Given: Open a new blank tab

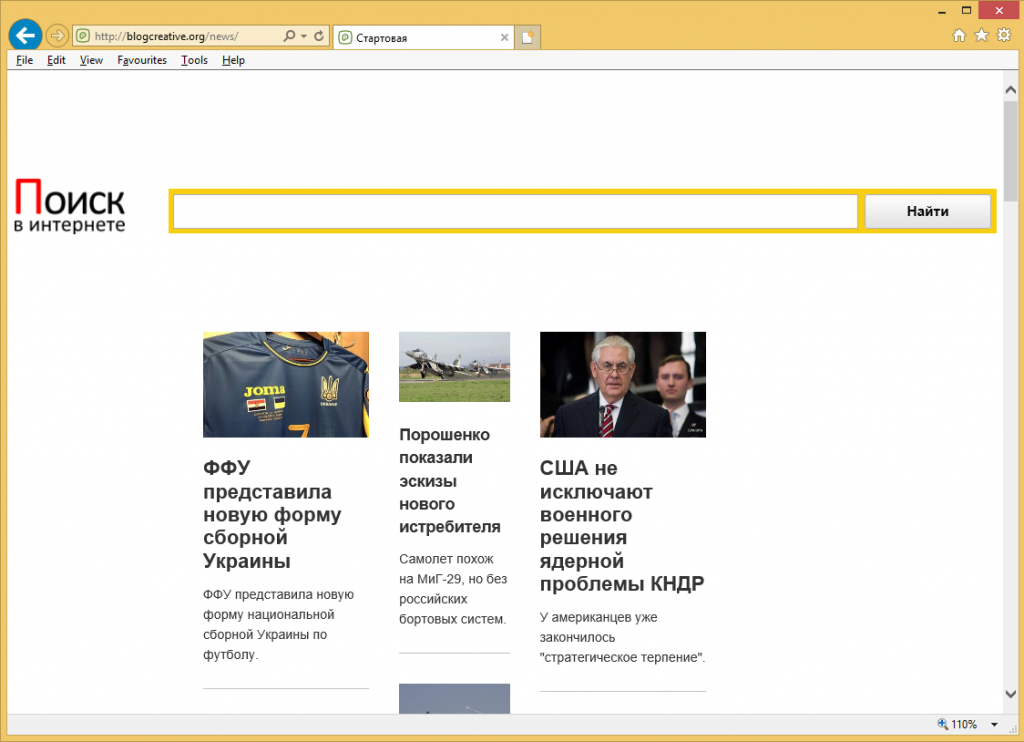Looking at the screenshot, I should (x=528, y=38).
